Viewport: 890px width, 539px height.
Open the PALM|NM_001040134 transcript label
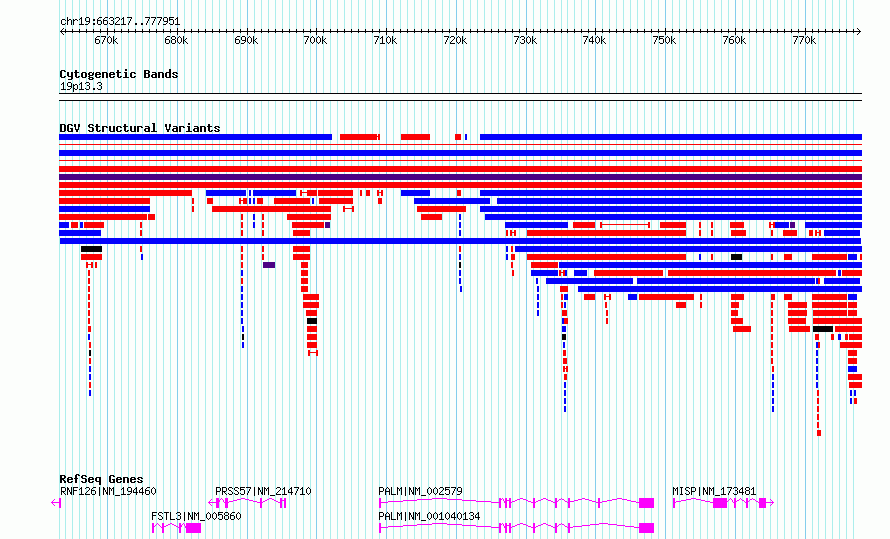coord(429,516)
